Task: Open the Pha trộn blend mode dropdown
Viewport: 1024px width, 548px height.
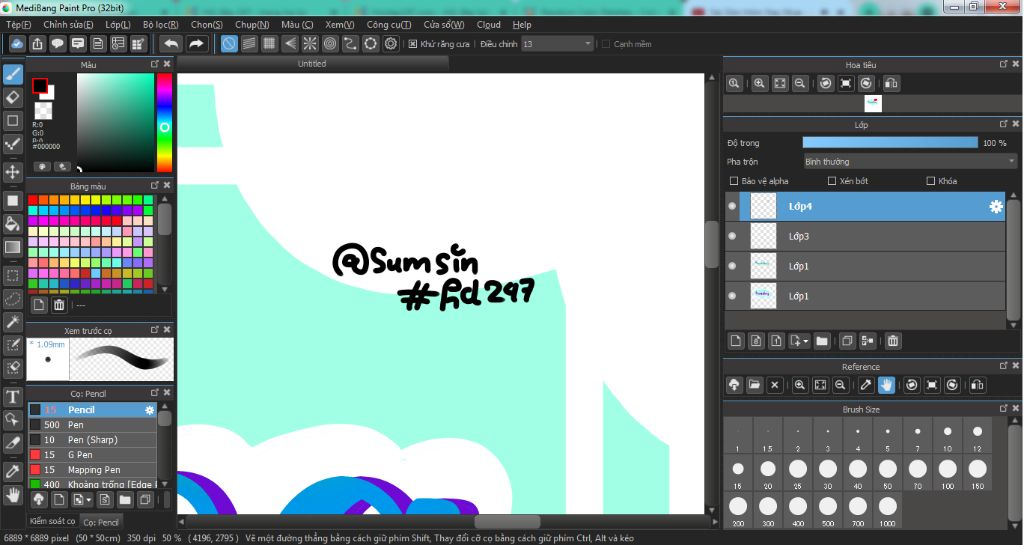Action: 910,161
